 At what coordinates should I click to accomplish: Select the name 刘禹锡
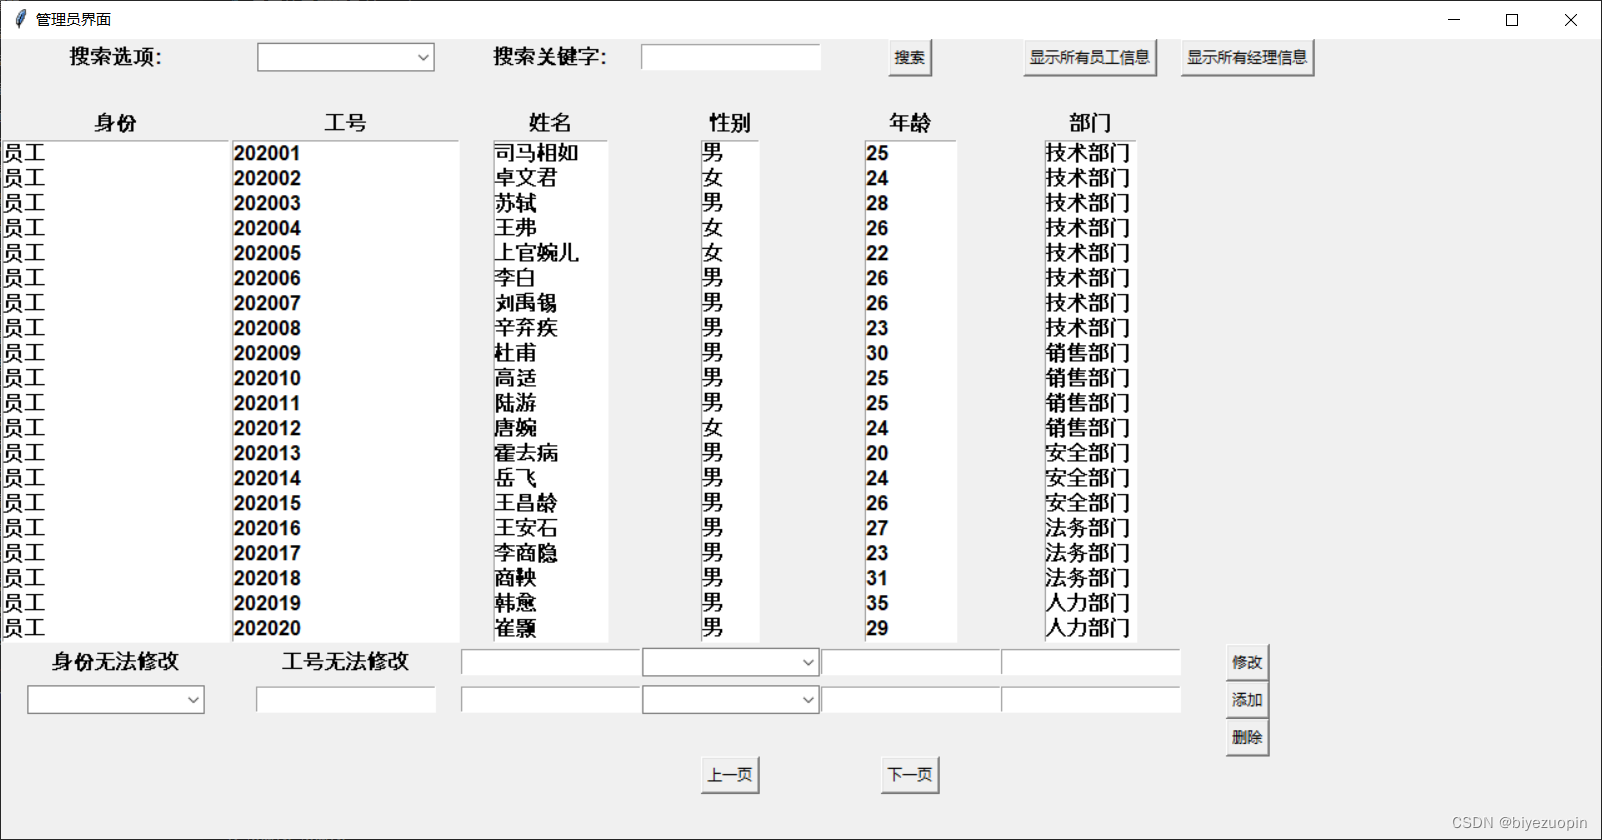coord(526,303)
